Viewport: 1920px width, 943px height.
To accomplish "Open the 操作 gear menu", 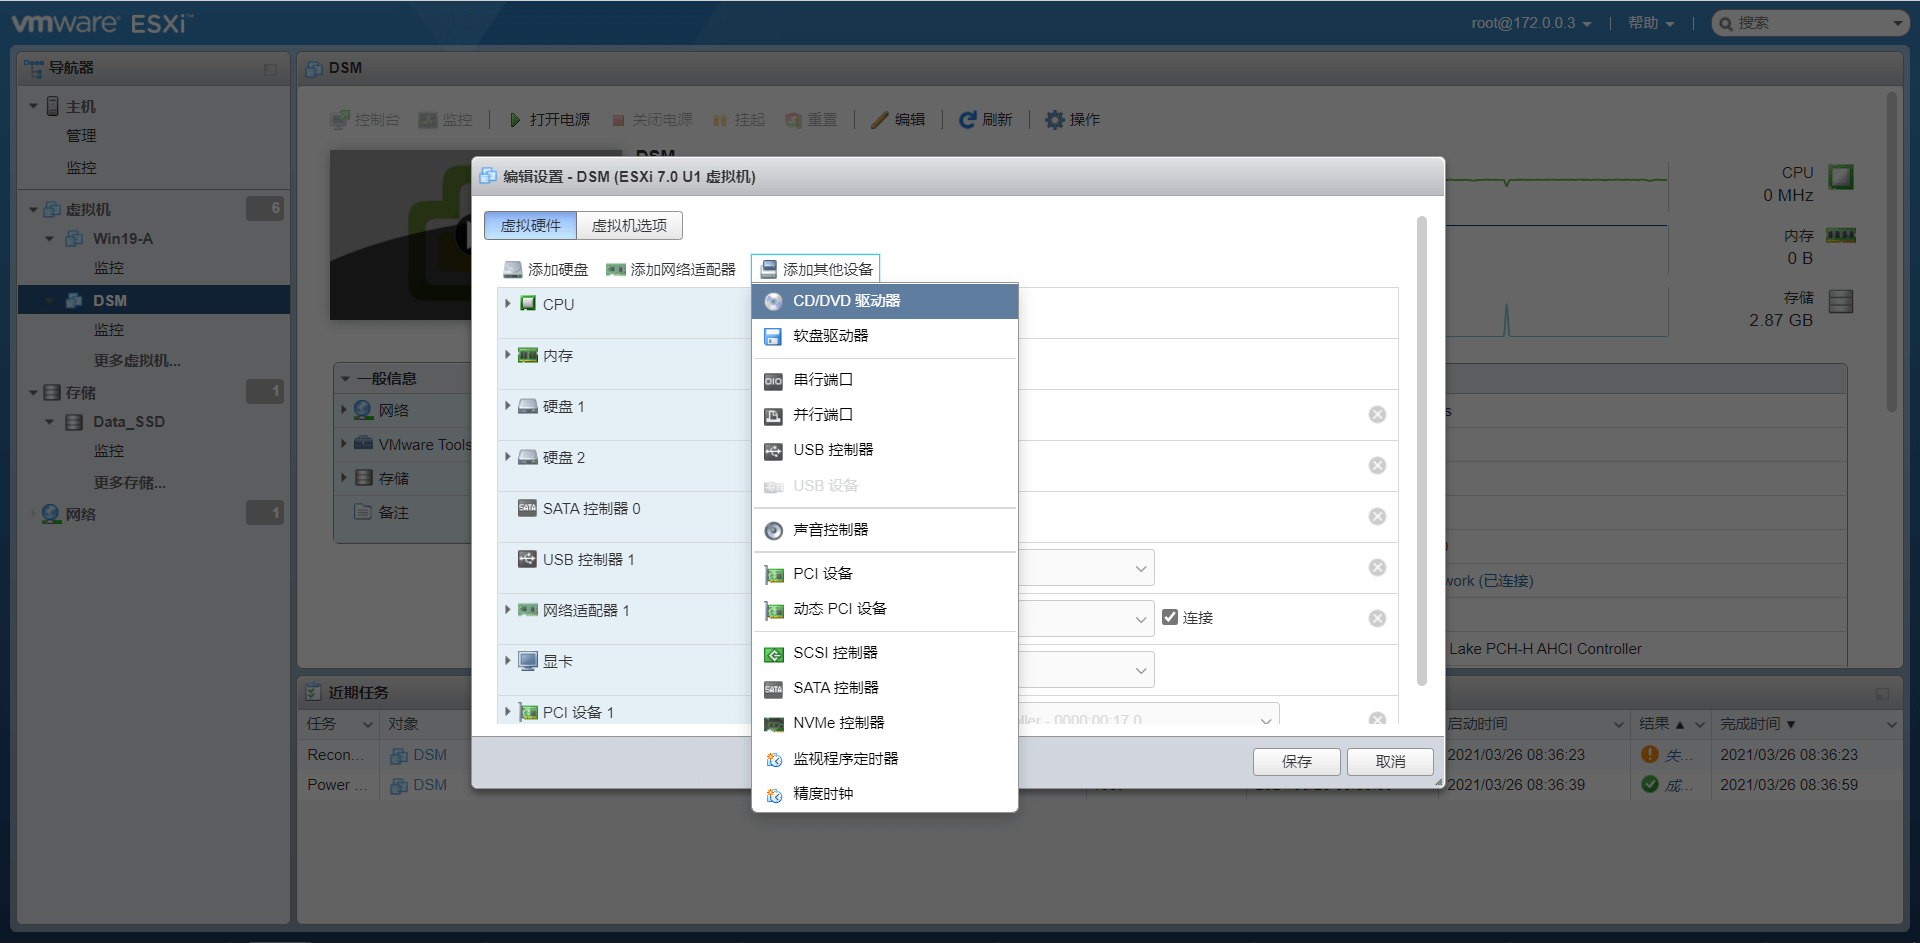I will point(1072,120).
